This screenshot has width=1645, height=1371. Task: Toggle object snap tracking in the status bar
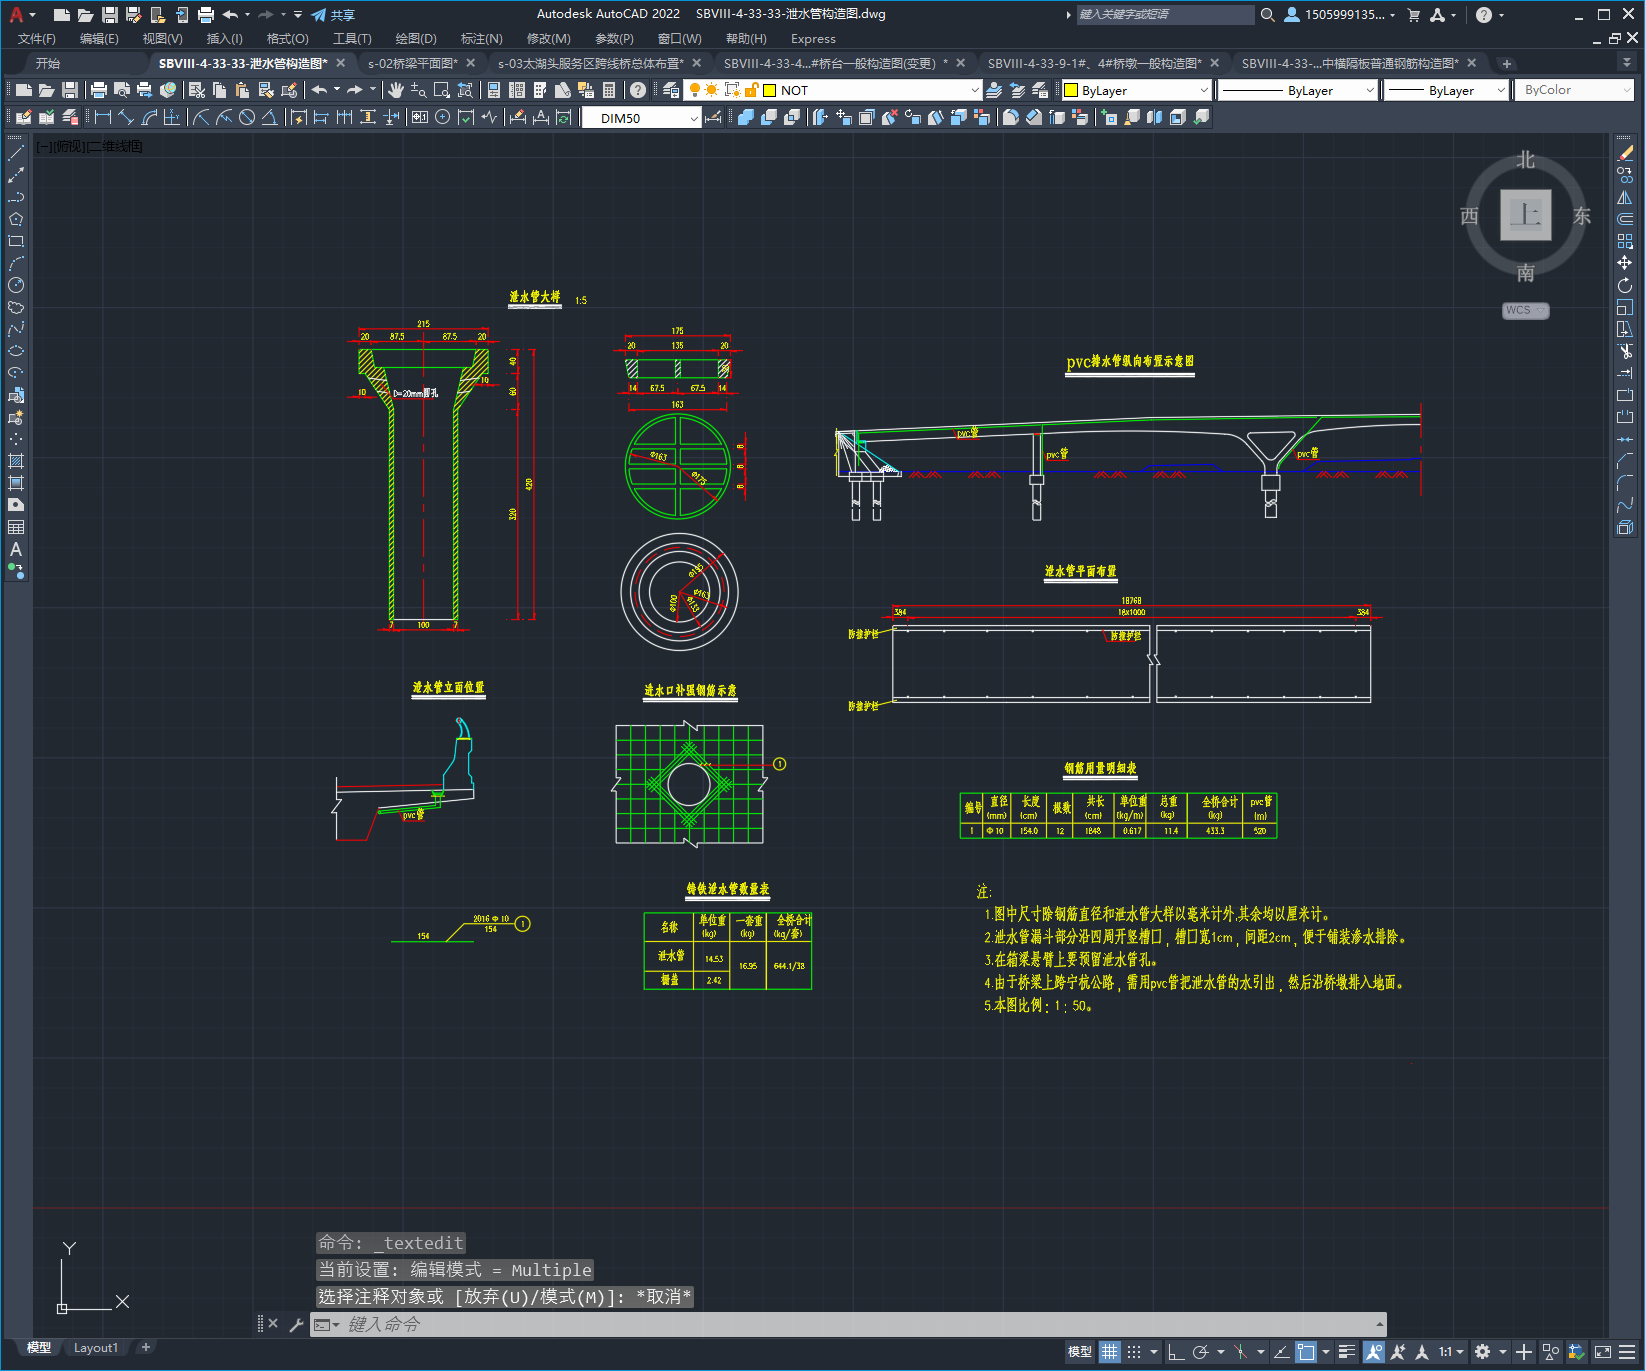[x=1282, y=1352]
